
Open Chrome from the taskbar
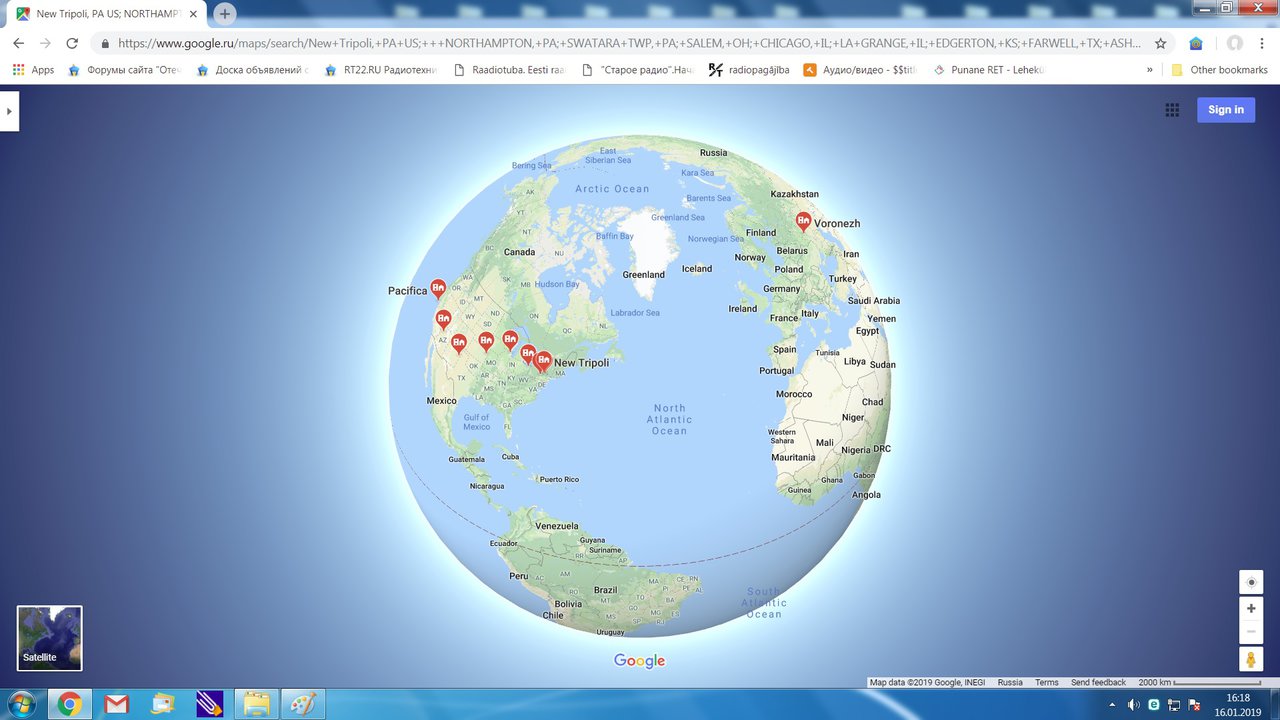pos(69,704)
